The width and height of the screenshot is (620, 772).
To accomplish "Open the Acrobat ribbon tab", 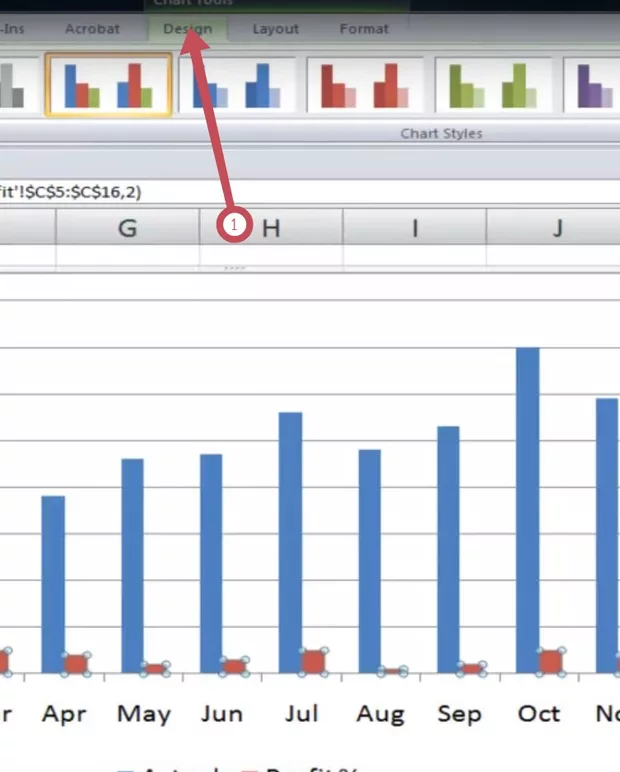I will click(92, 29).
